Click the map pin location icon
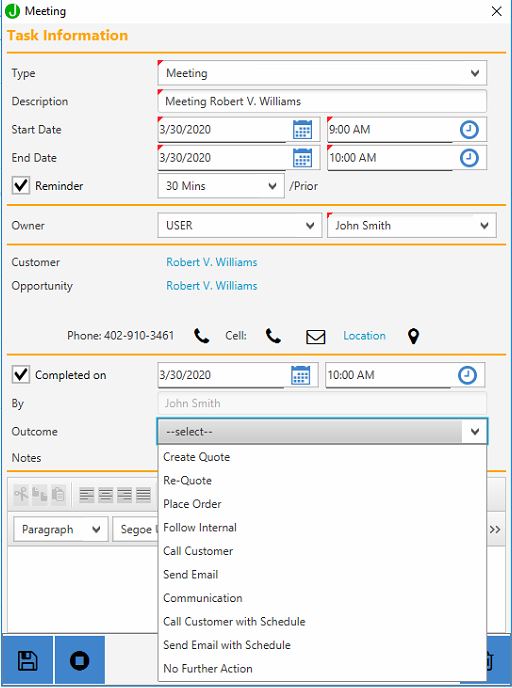 coord(413,337)
